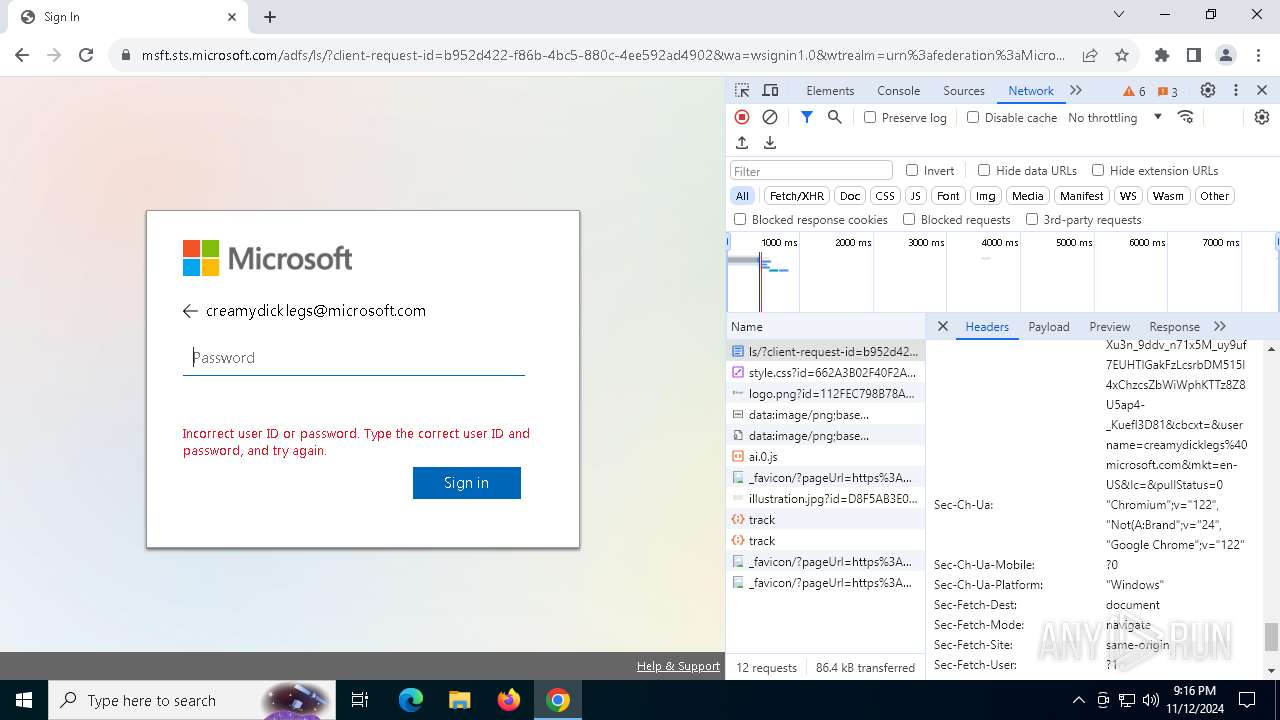Go back to the email entry arrow

(x=190, y=311)
